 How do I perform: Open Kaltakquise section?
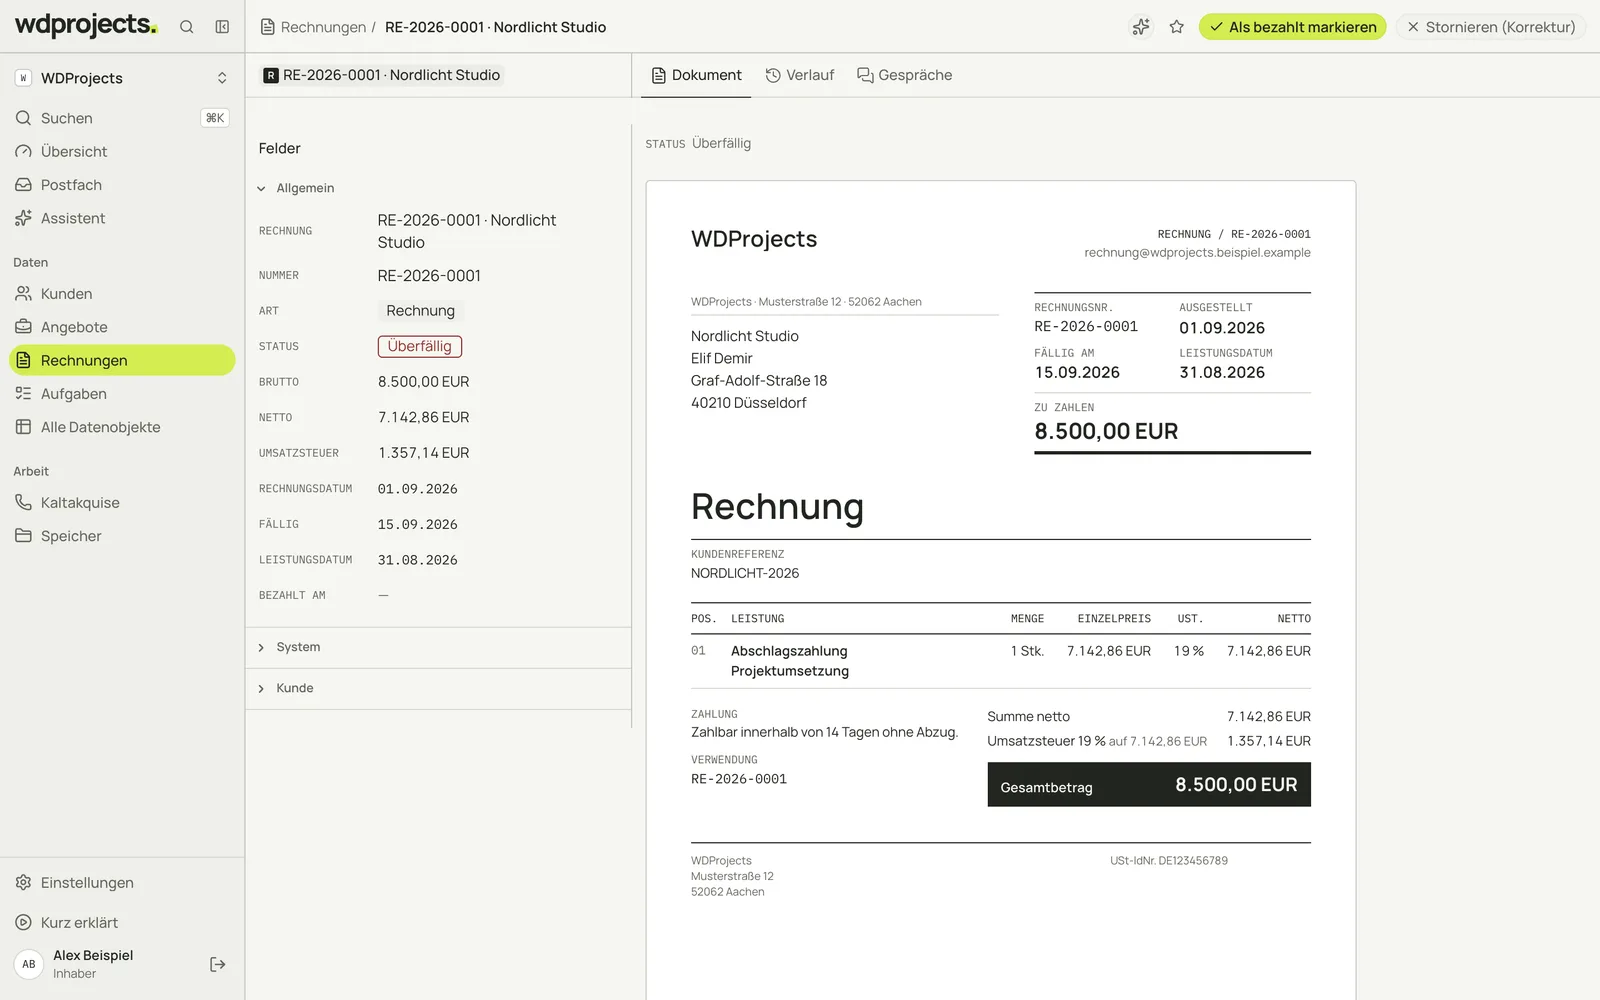point(122,503)
